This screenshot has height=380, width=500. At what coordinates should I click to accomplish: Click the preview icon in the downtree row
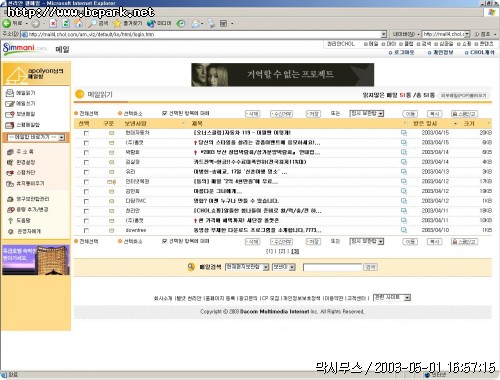(x=404, y=230)
